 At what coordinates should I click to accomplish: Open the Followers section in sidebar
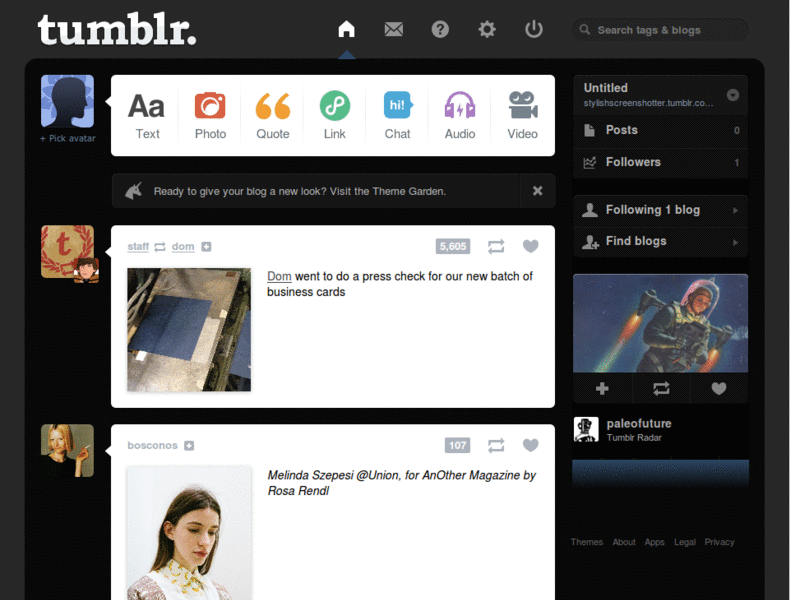661,162
